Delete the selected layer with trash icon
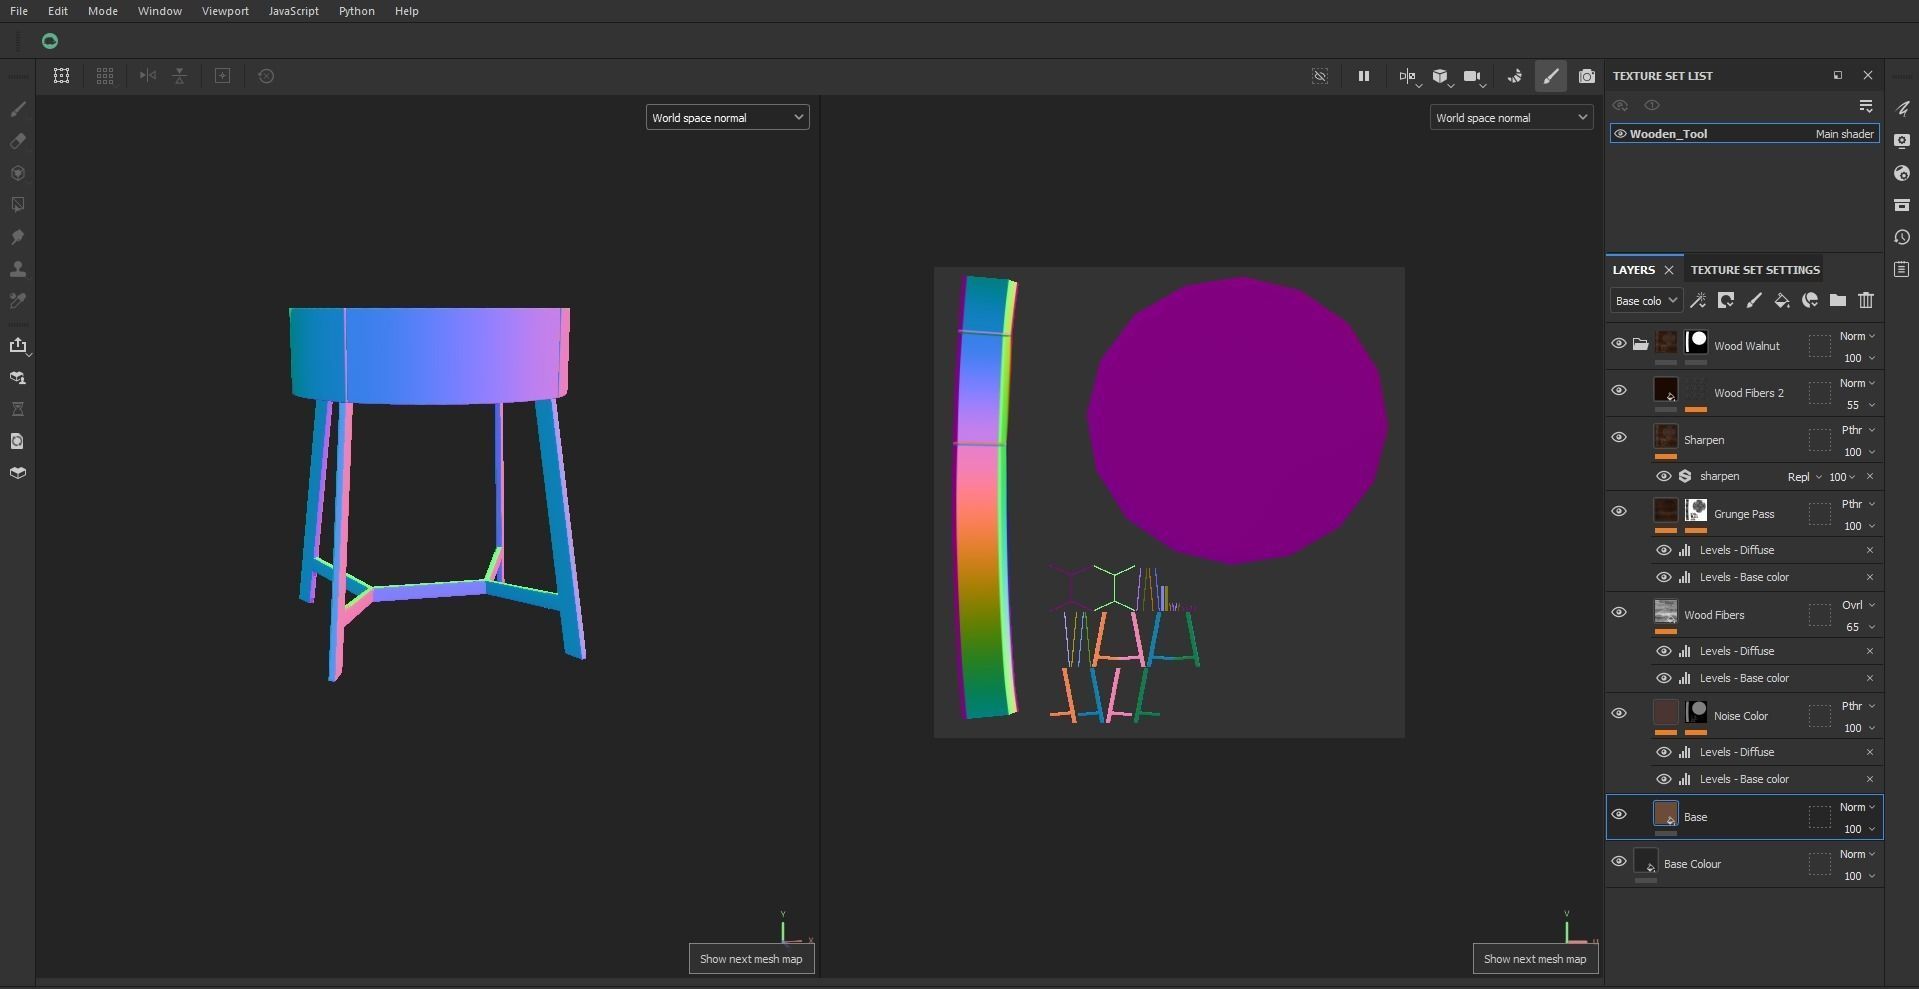1919x989 pixels. tap(1866, 300)
